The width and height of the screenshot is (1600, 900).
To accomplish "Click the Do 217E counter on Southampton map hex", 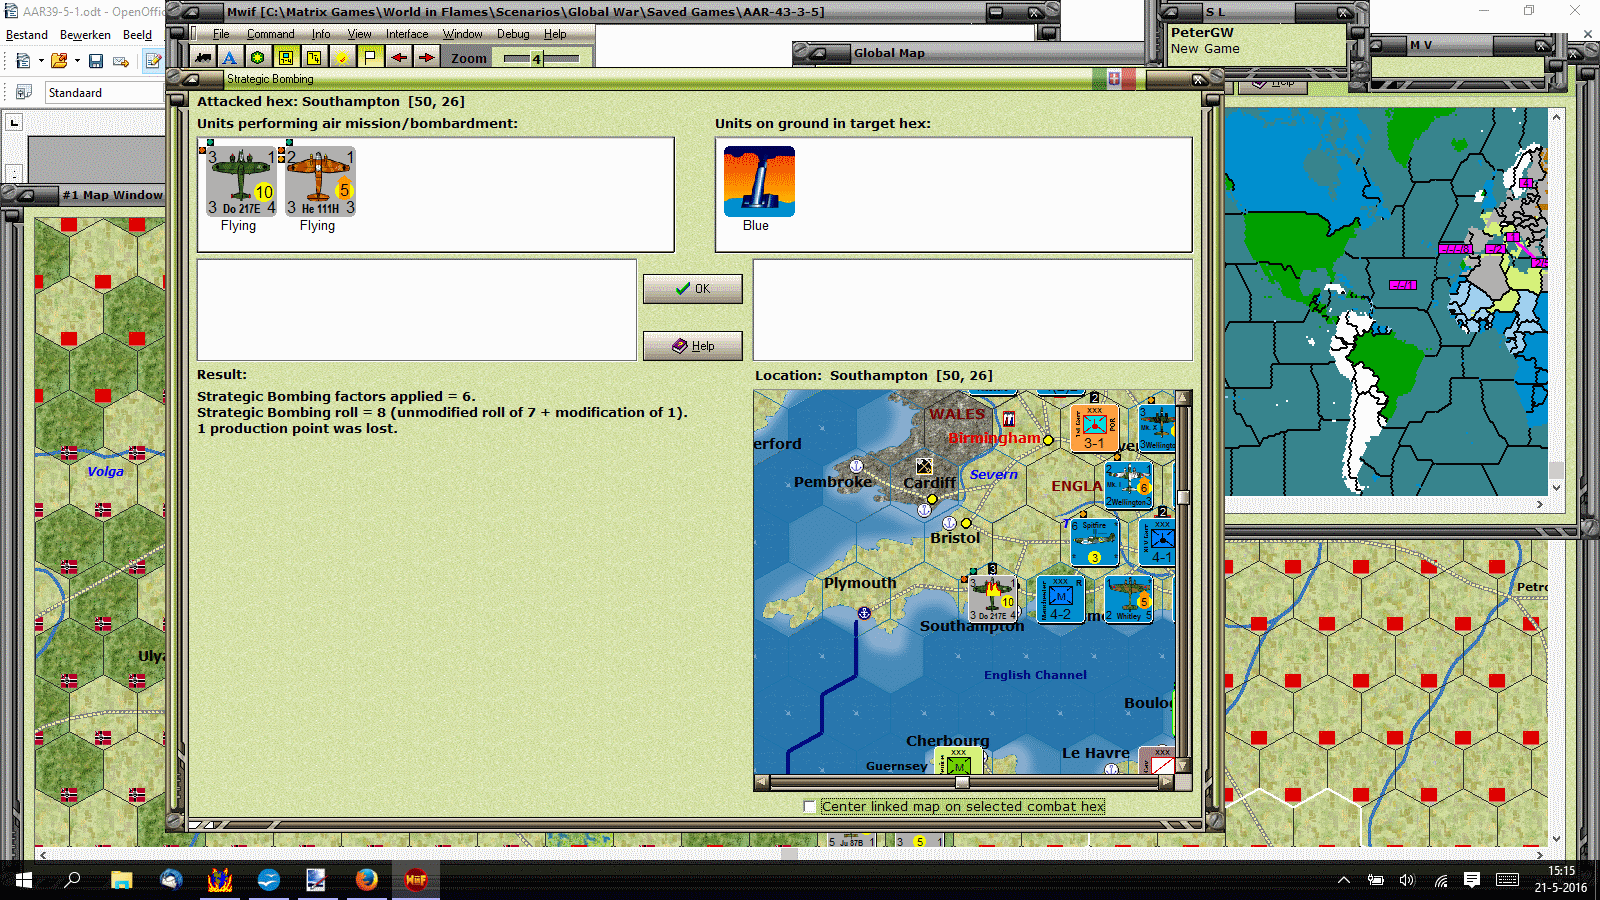I will tap(992, 598).
